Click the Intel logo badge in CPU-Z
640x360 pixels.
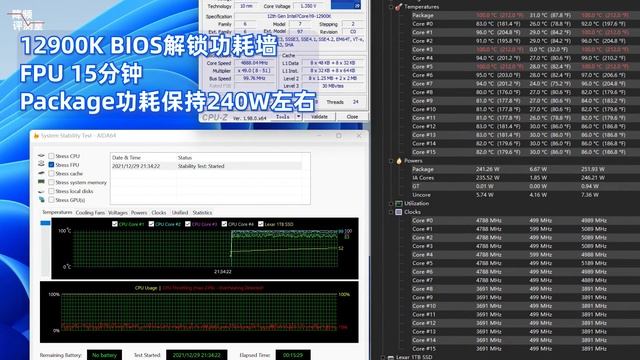pyautogui.click(x=345, y=4)
